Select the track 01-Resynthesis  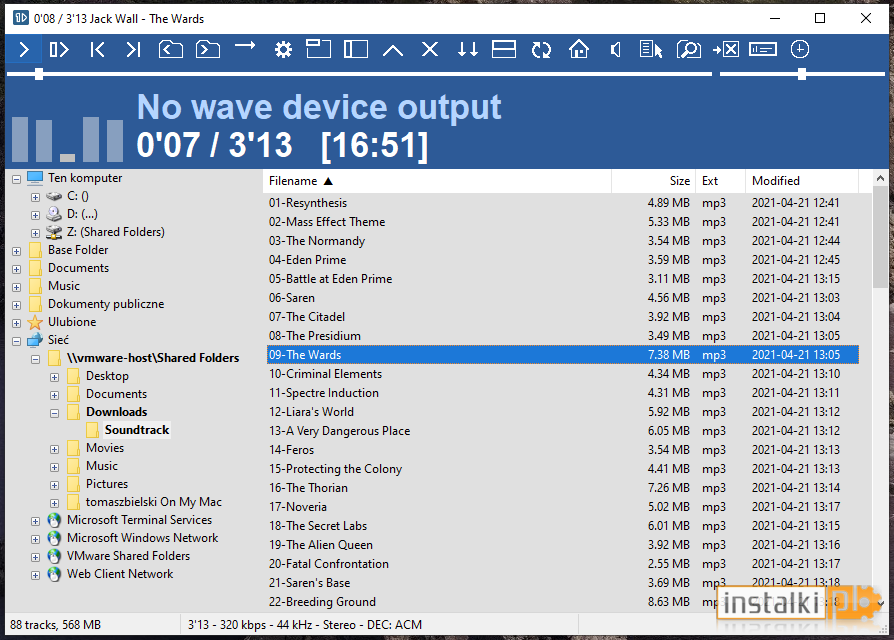(563, 203)
